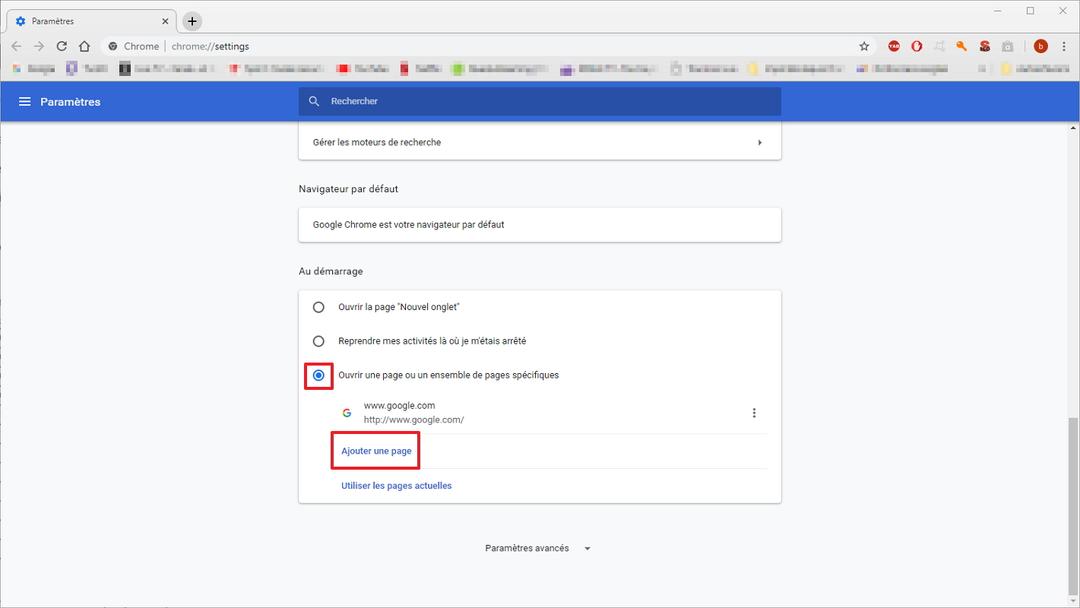Reload the page with the refresh icon
Viewport: 1080px width, 608px height.
click(x=61, y=46)
